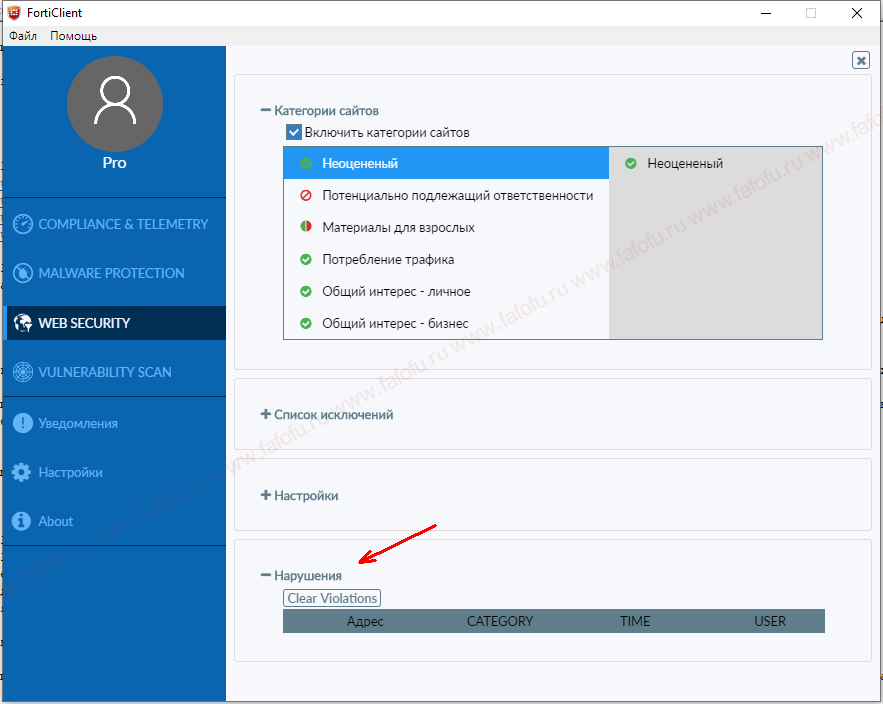Click the CATEGORY column header
This screenshot has height=704, width=883.
tap(500, 621)
